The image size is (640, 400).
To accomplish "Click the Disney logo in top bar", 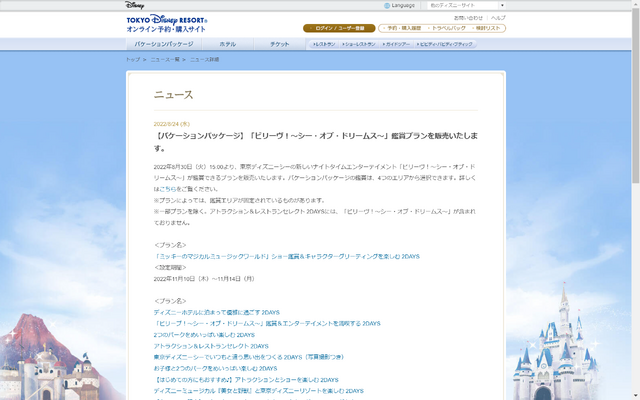I will 134,5.
